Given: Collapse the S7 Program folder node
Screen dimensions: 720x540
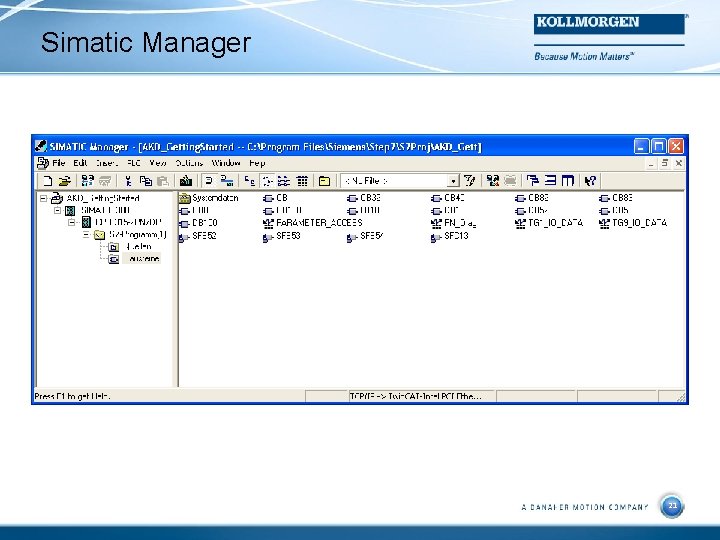Looking at the screenshot, I should click(86, 235).
